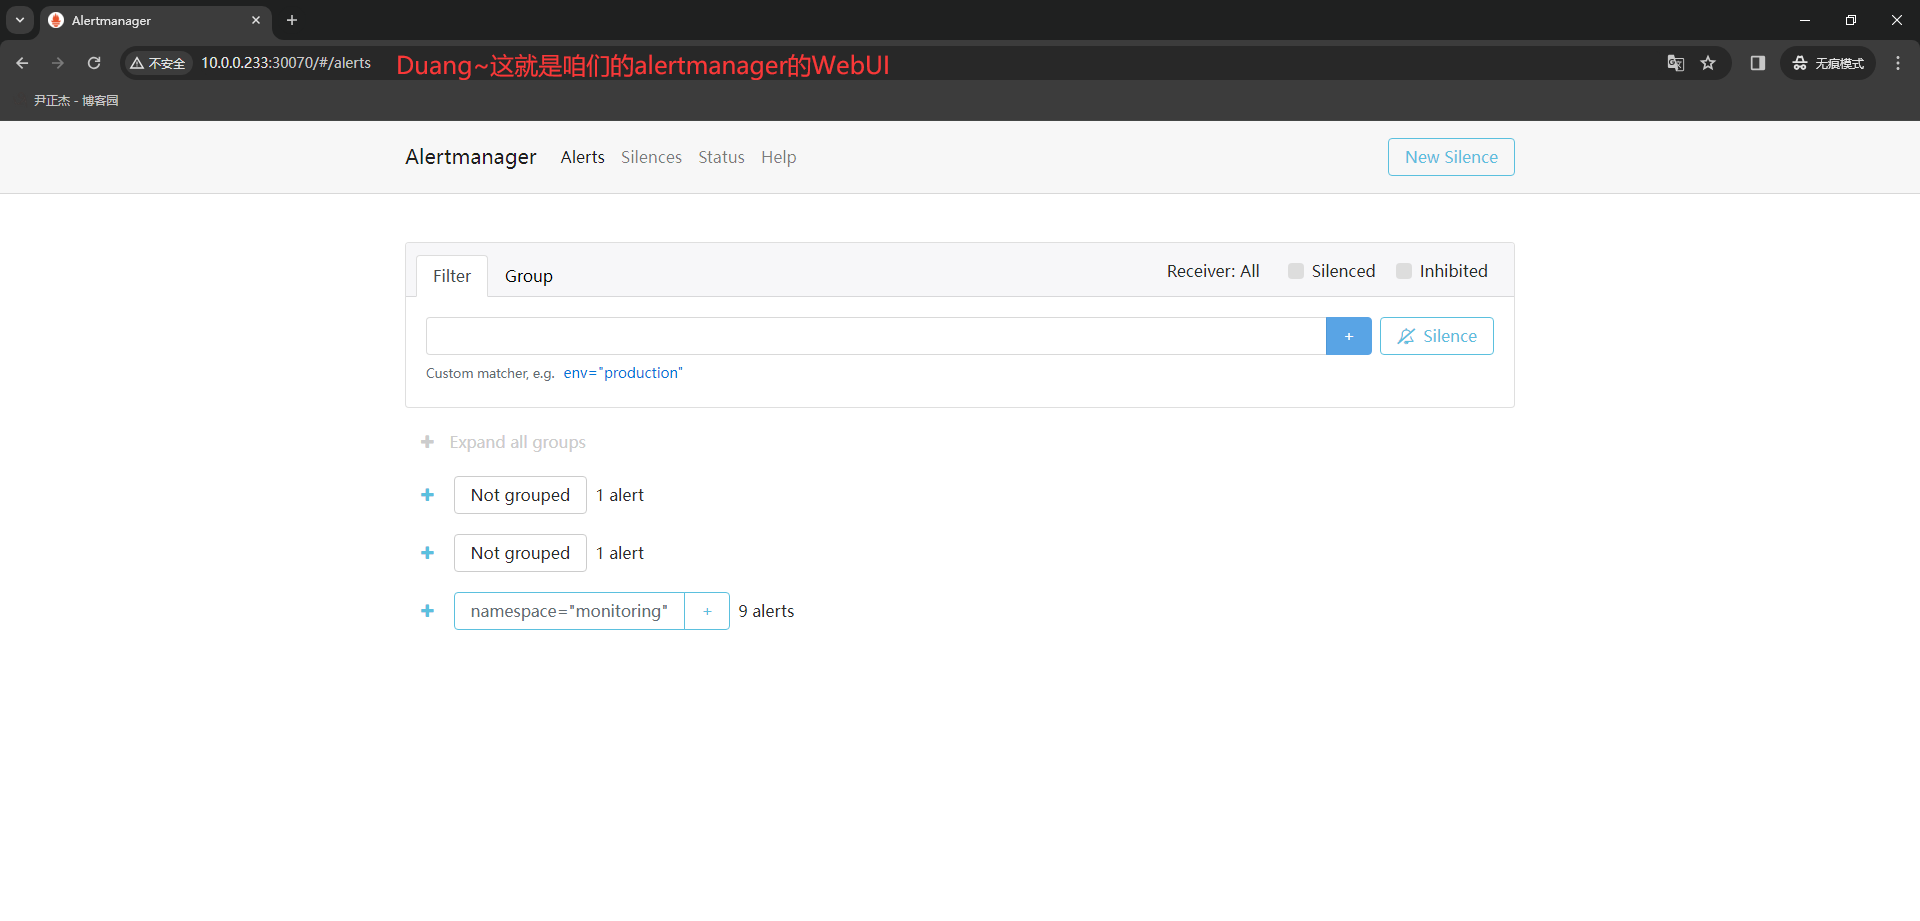The image size is (1920, 921).
Task: Click the Silence bell-slash icon button
Action: tap(1436, 336)
